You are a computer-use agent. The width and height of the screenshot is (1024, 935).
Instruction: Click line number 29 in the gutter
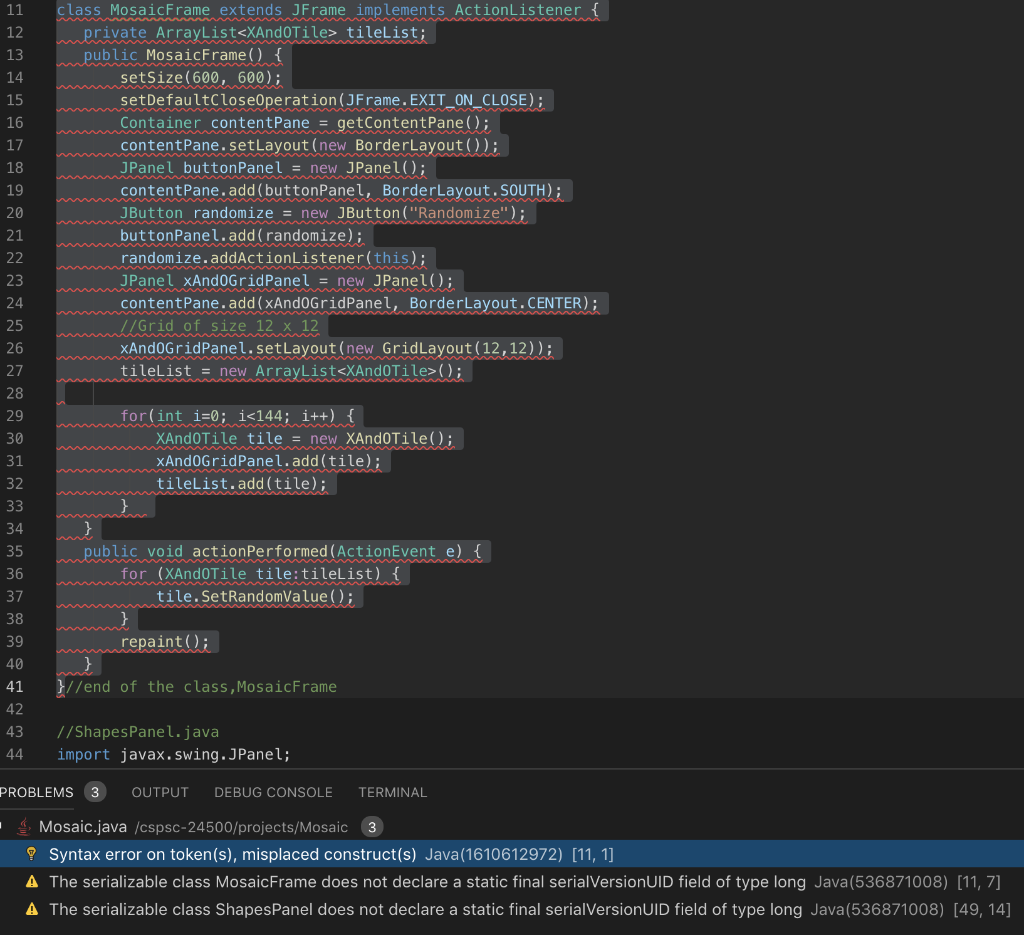16,415
